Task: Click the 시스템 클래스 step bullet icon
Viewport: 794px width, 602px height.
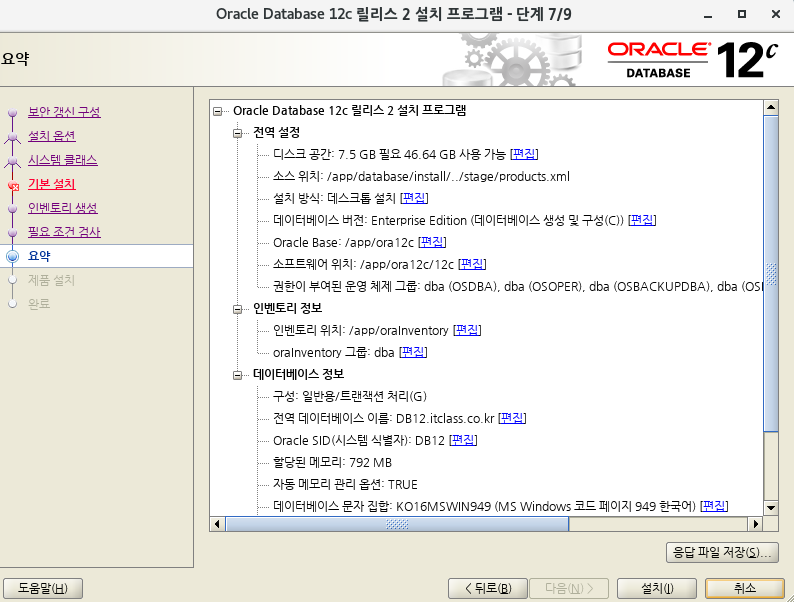Action: pyautogui.click(x=13, y=160)
